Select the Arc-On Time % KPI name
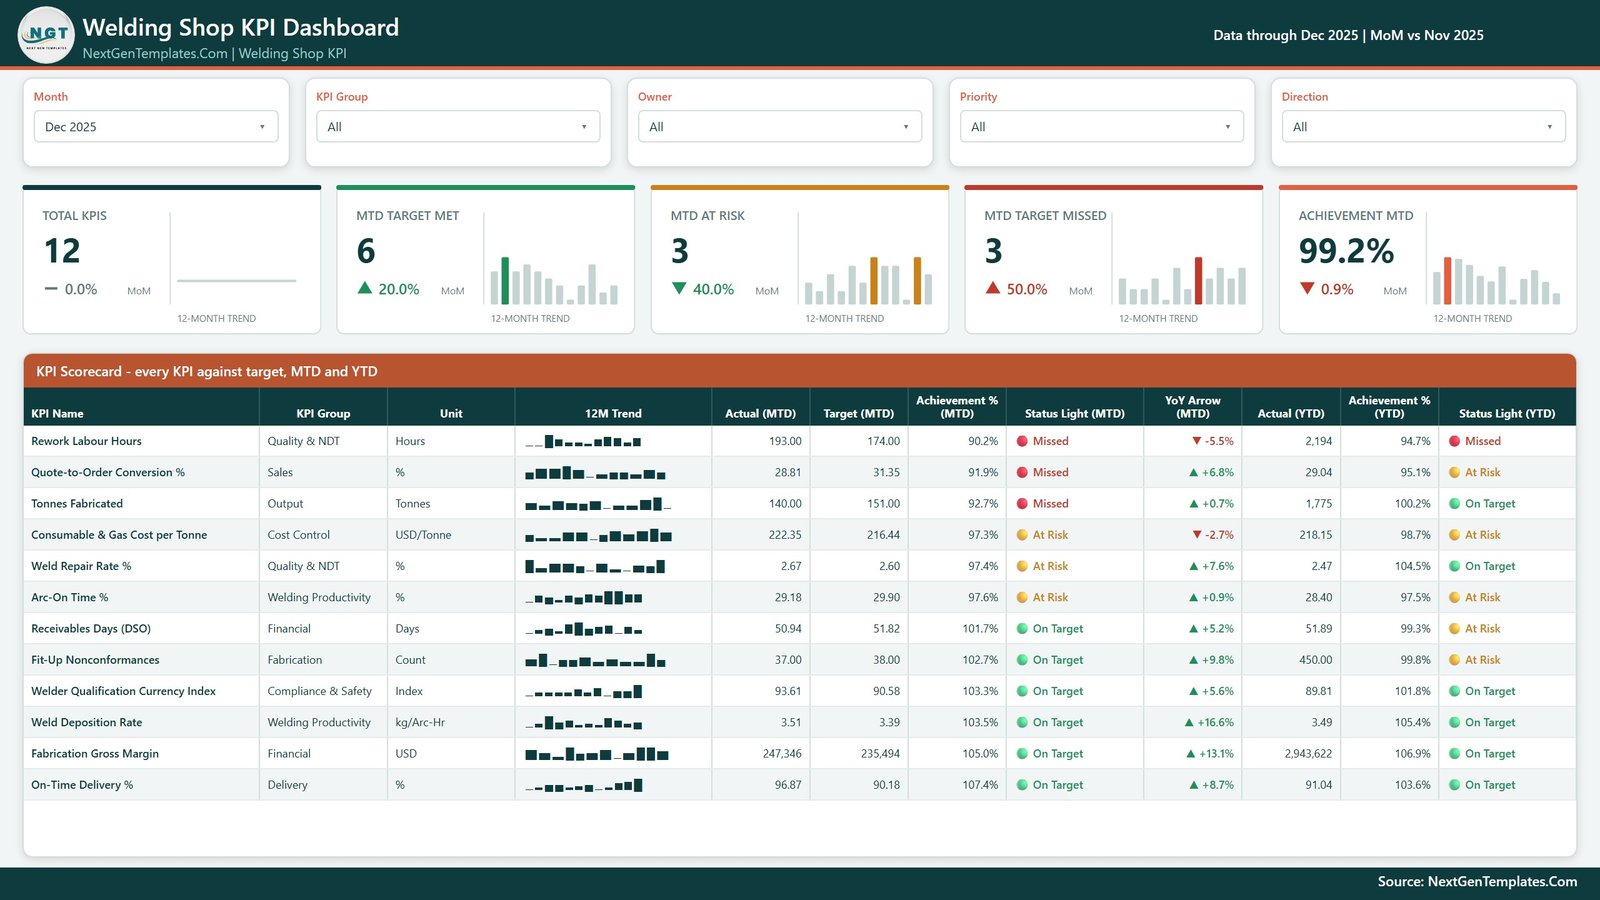The width and height of the screenshot is (1600, 900). tap(69, 597)
